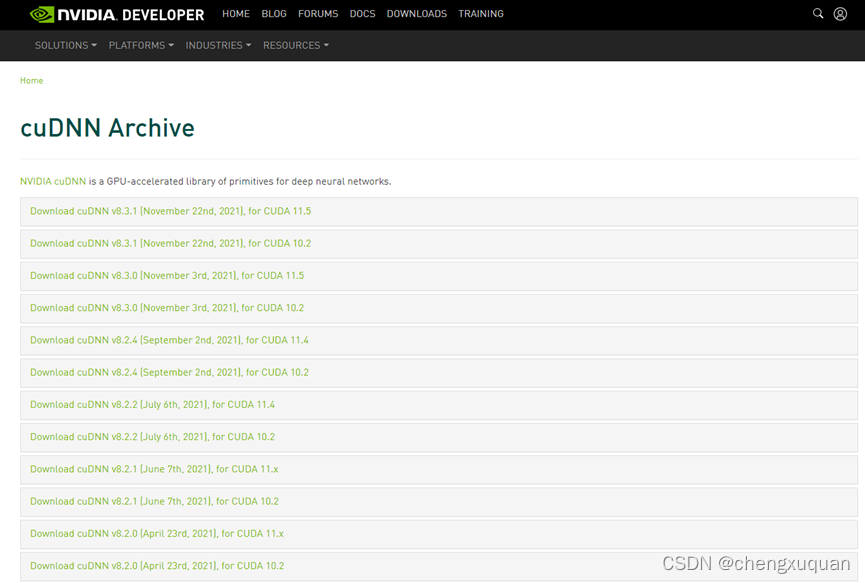Follow the NVIDIA cuDNN link
Screen dimensions: 865x583
pos(53,181)
